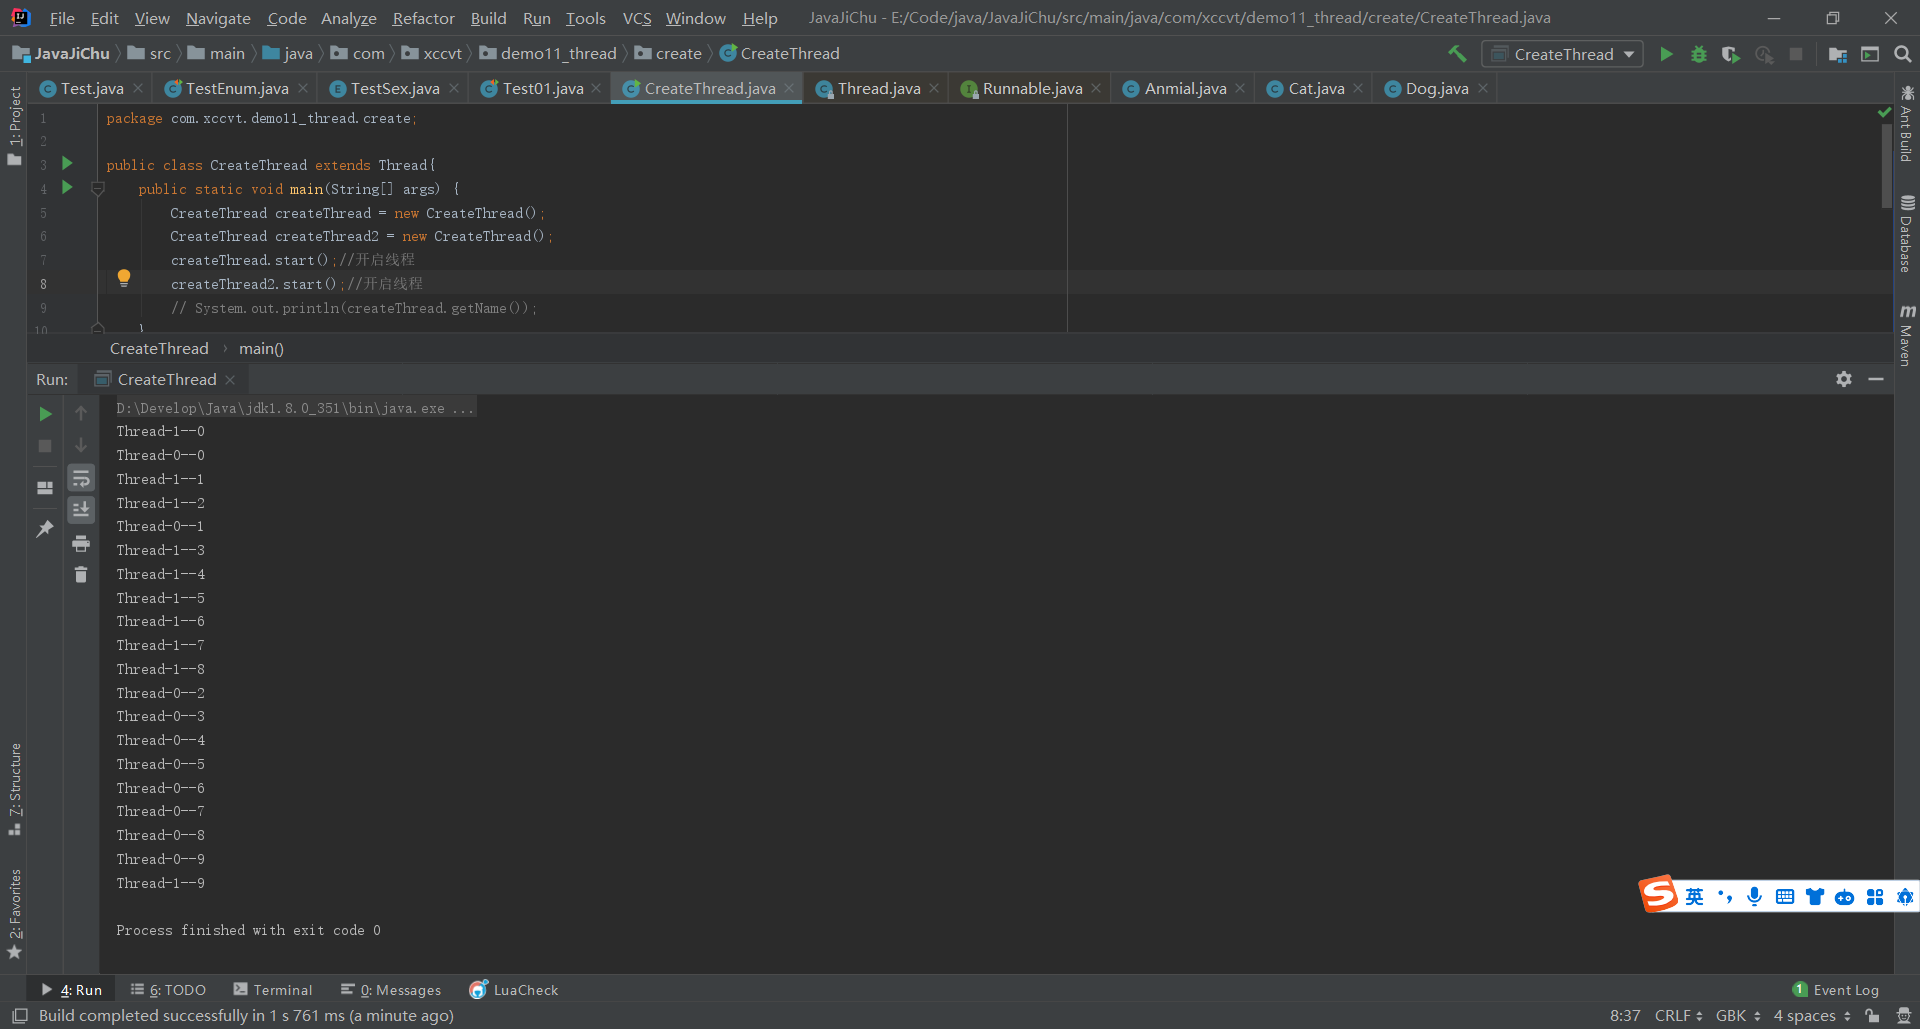
Task: Open Project Structure icon in toolbar
Action: point(1837,54)
